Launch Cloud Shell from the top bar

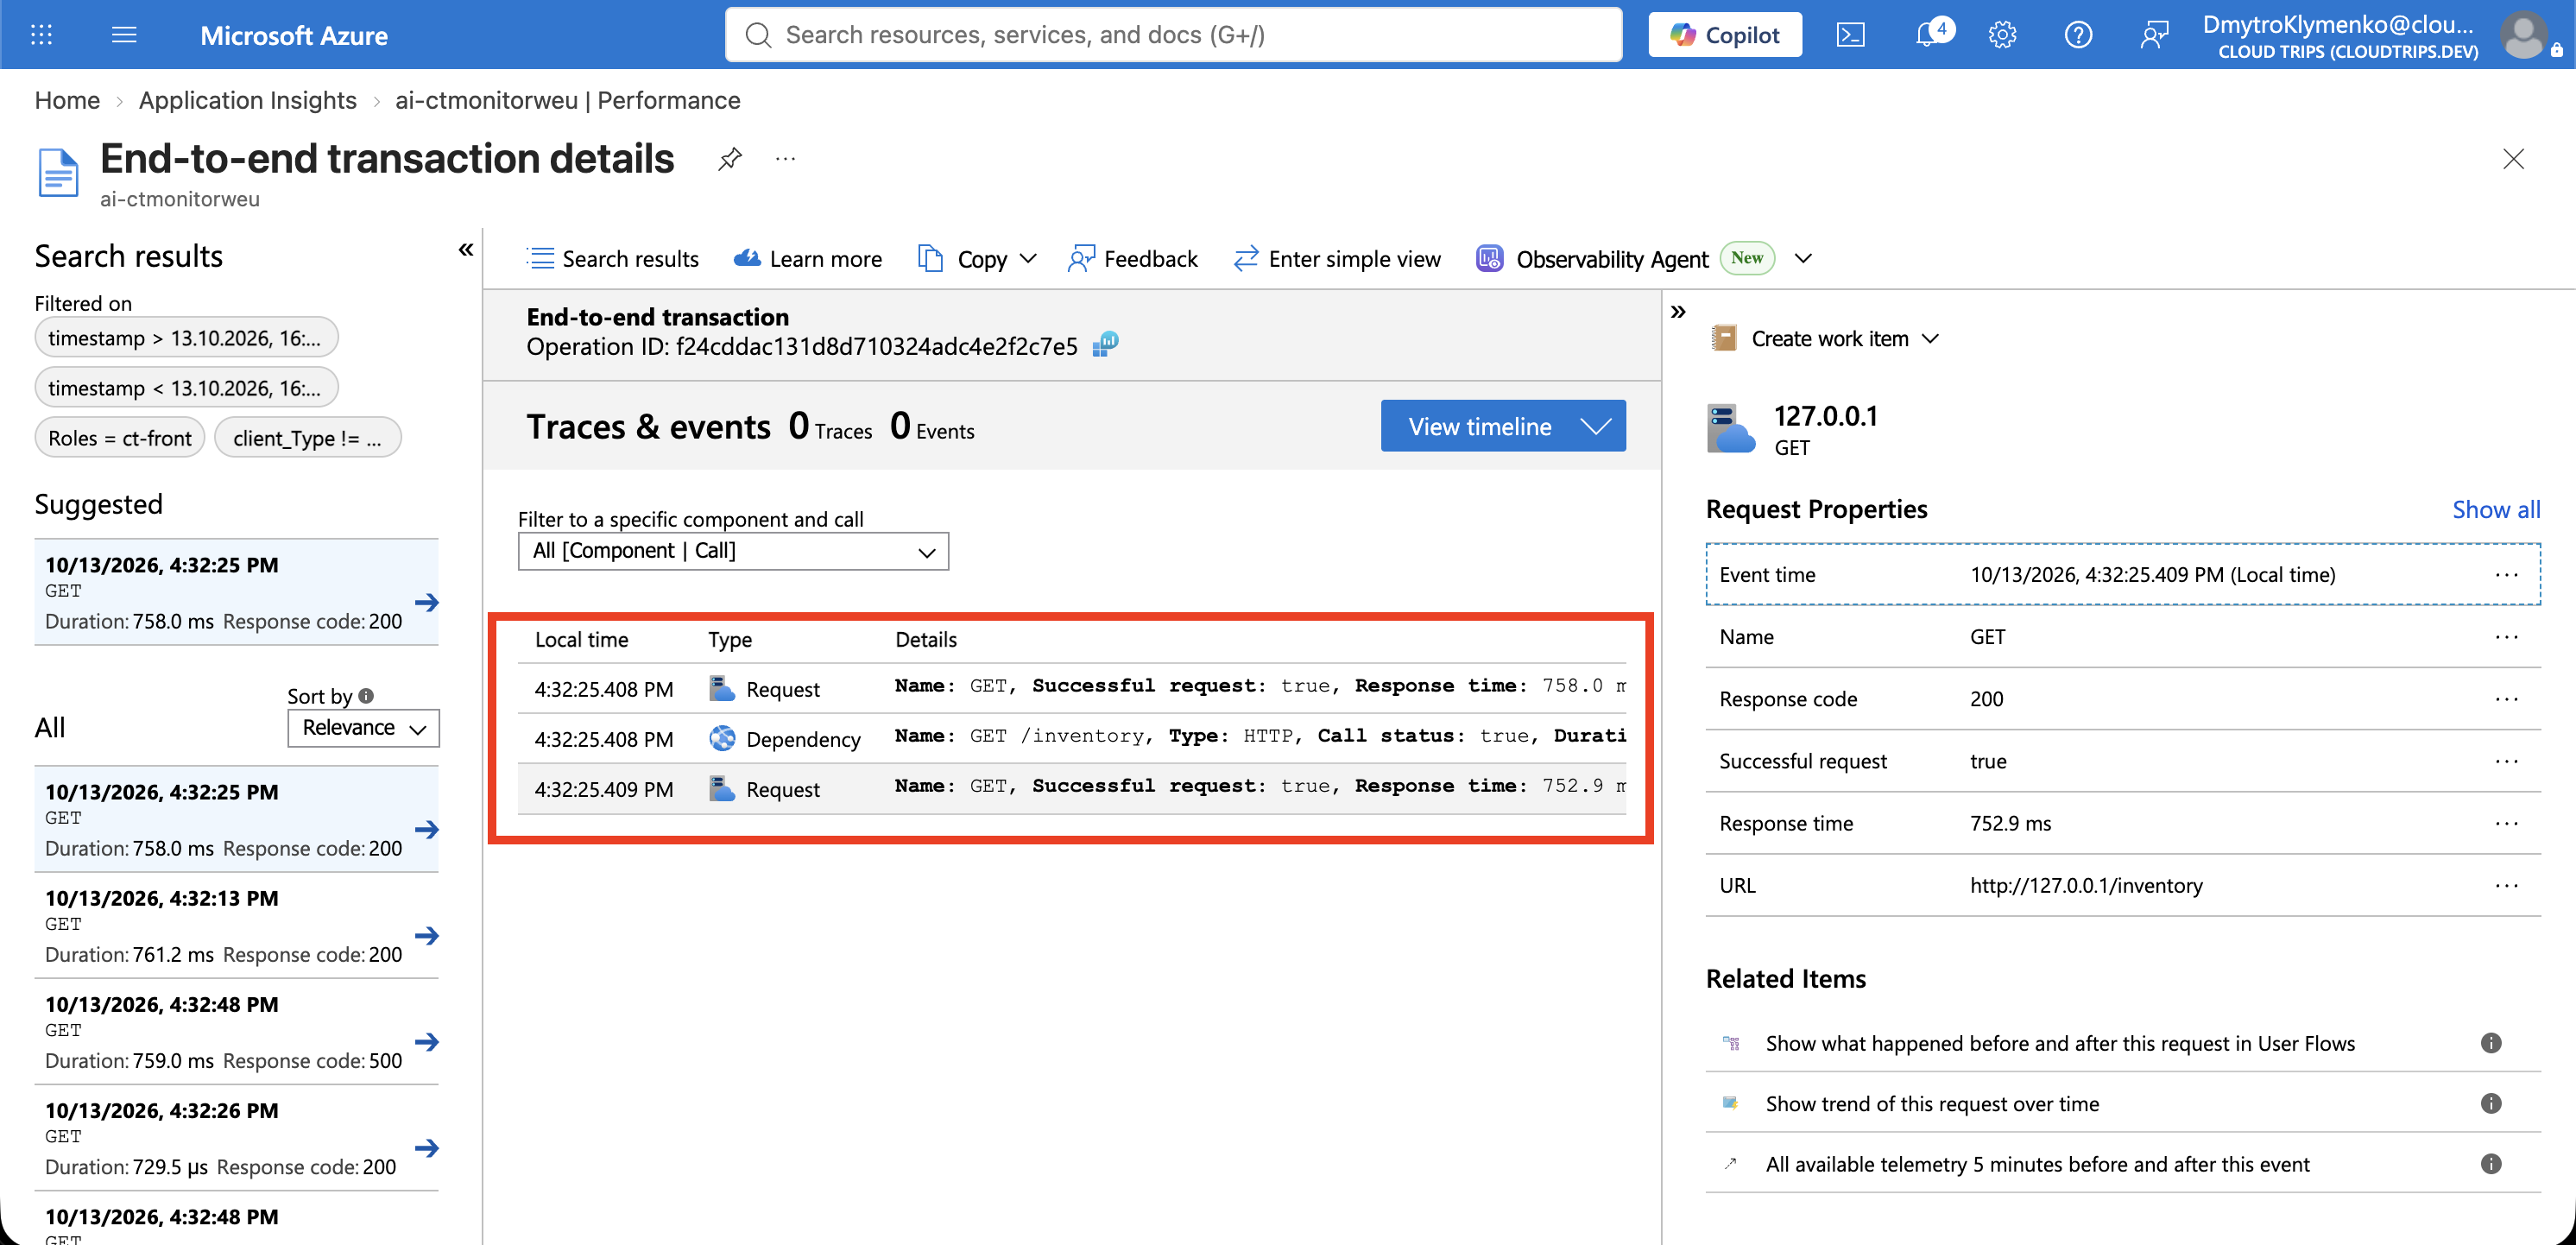tap(1850, 35)
